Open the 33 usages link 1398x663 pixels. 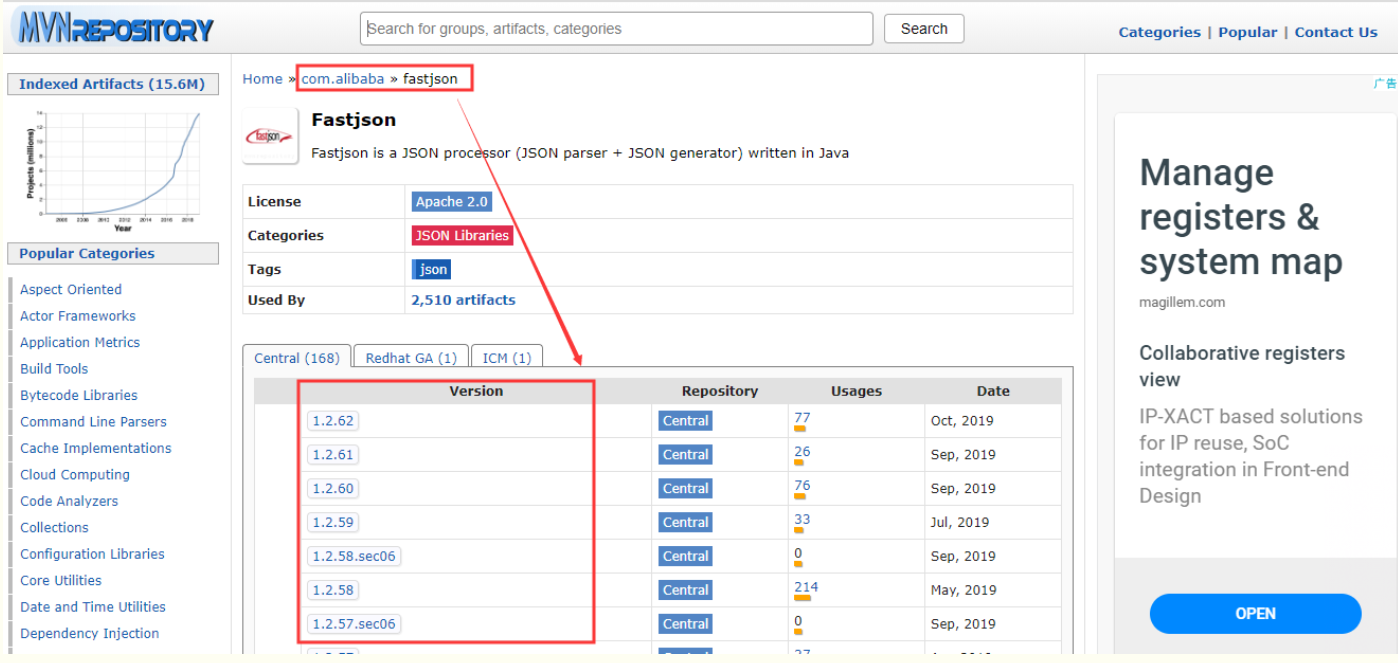[x=802, y=520]
